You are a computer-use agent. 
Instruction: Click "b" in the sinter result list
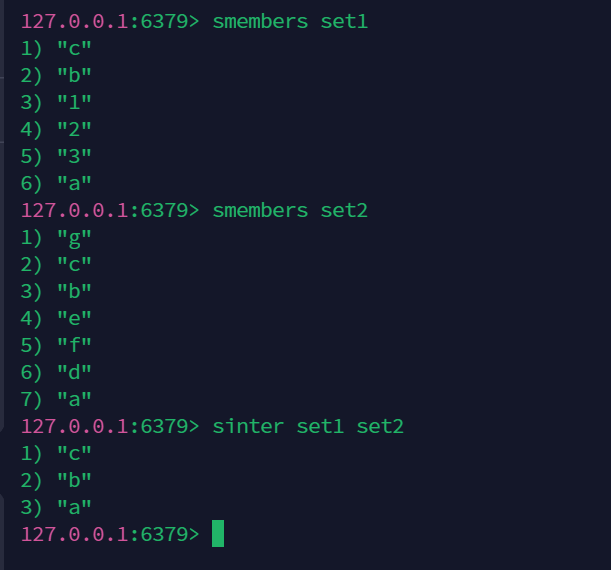[x=74, y=480]
